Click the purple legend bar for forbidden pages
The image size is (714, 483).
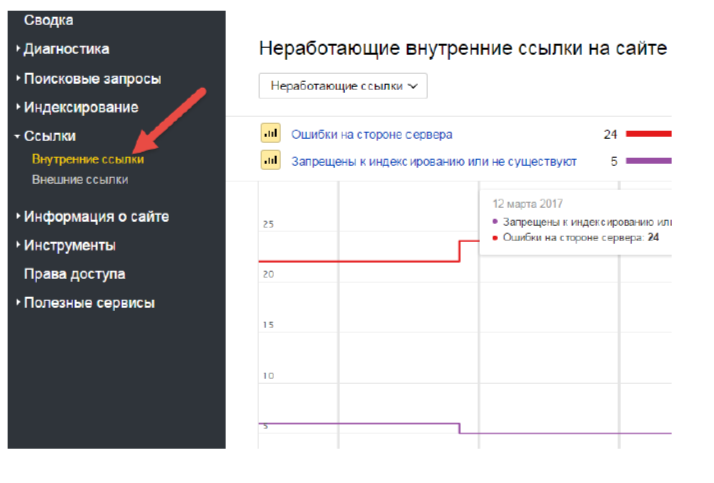[x=648, y=161]
